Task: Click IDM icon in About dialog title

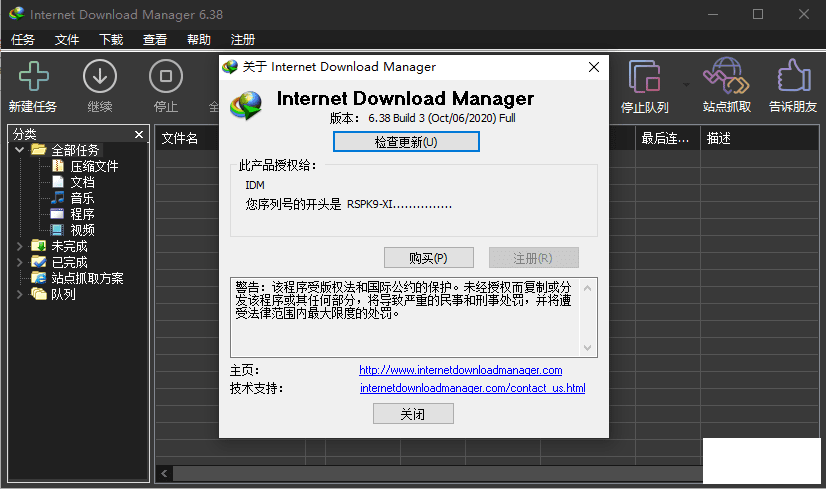Action: [x=230, y=67]
